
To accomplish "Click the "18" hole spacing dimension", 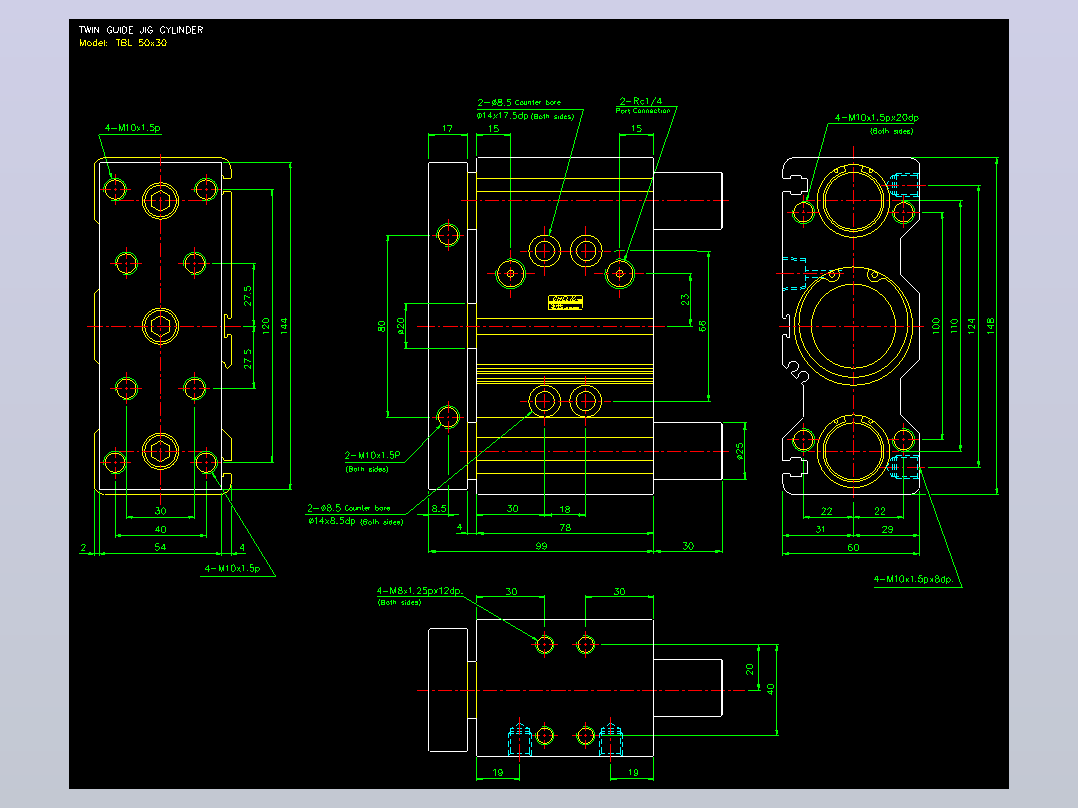I will click(x=564, y=510).
